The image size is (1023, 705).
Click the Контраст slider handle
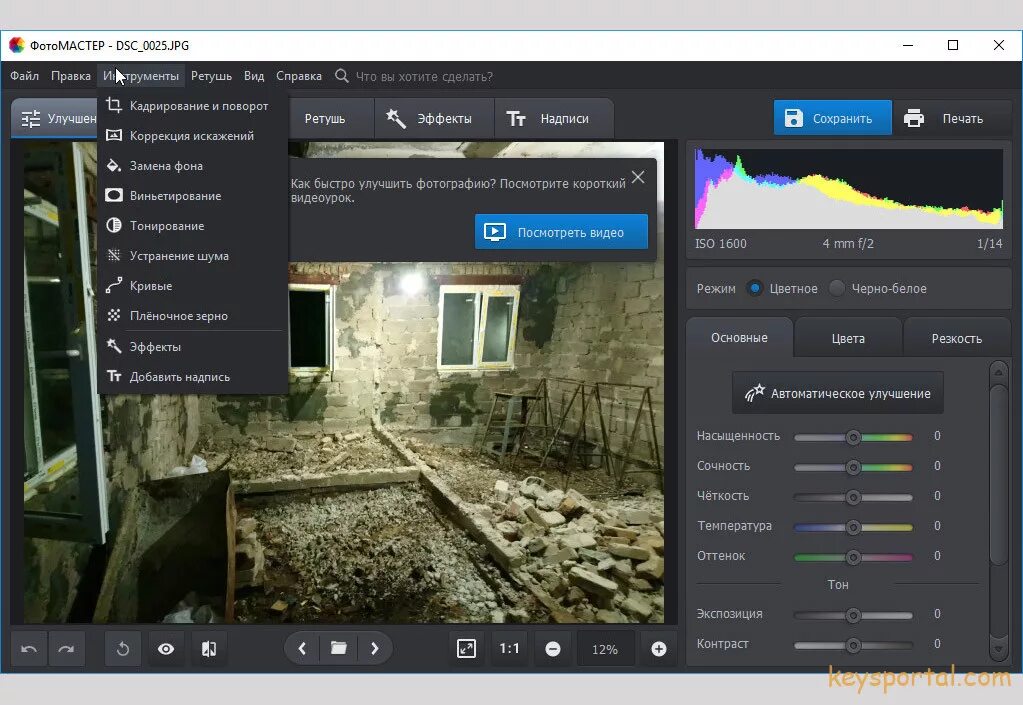click(x=853, y=645)
